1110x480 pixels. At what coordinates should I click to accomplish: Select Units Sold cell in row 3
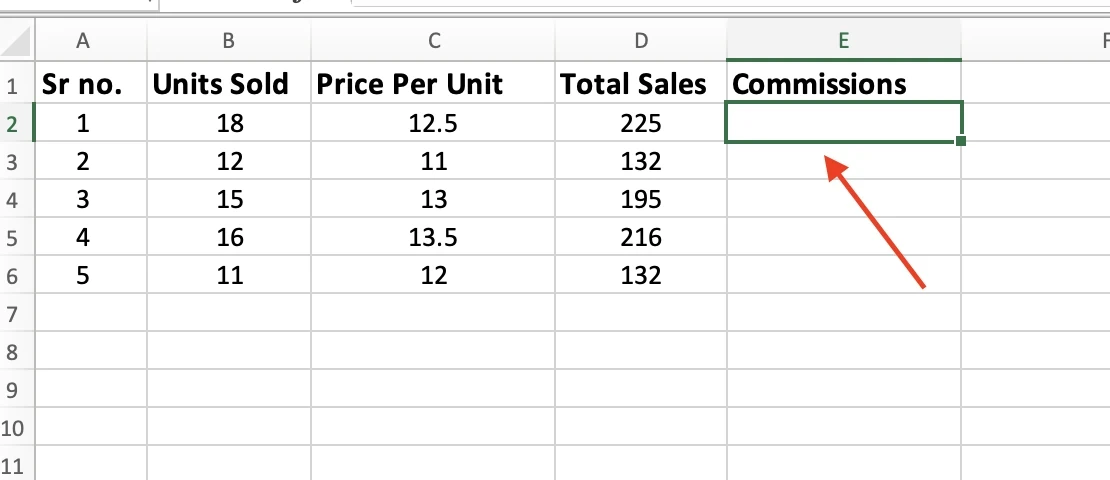pyautogui.click(x=229, y=161)
